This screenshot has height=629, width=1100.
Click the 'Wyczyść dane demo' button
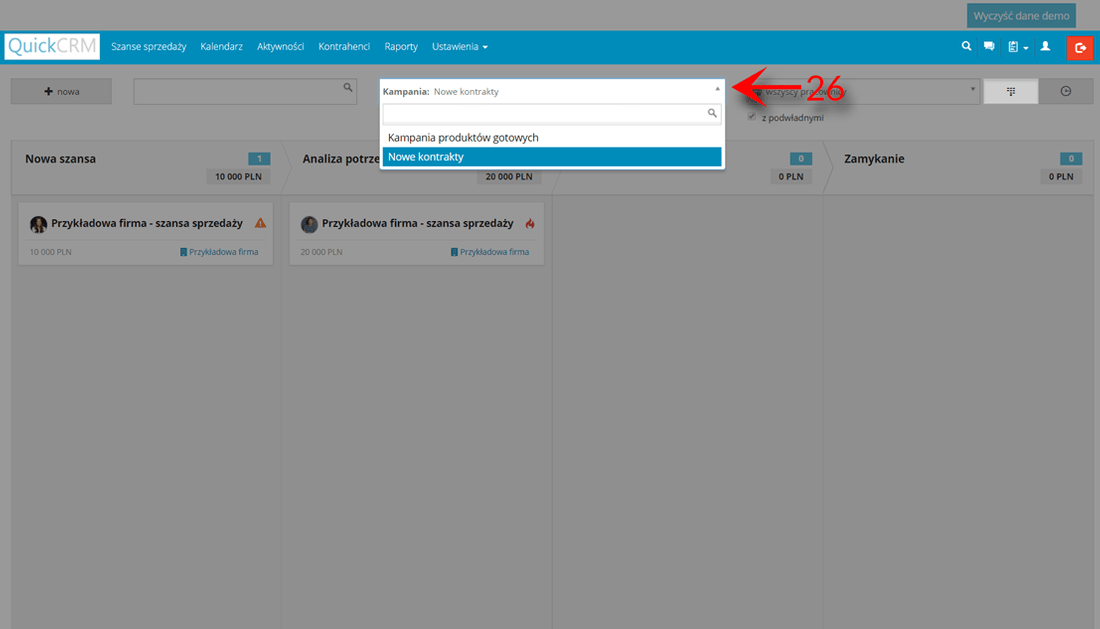click(1021, 15)
